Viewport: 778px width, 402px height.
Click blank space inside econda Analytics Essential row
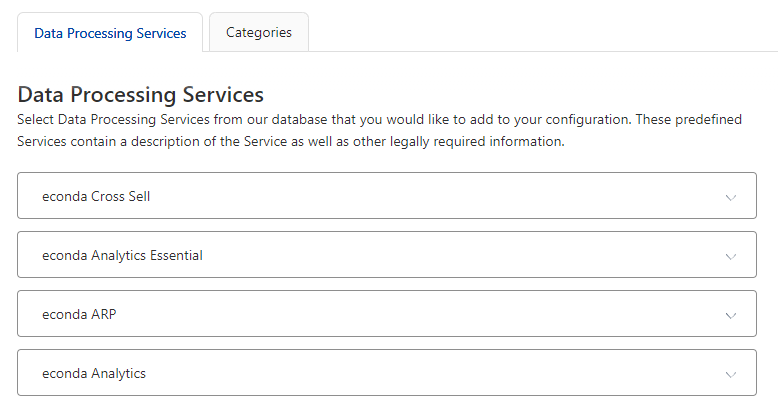[x=450, y=255]
